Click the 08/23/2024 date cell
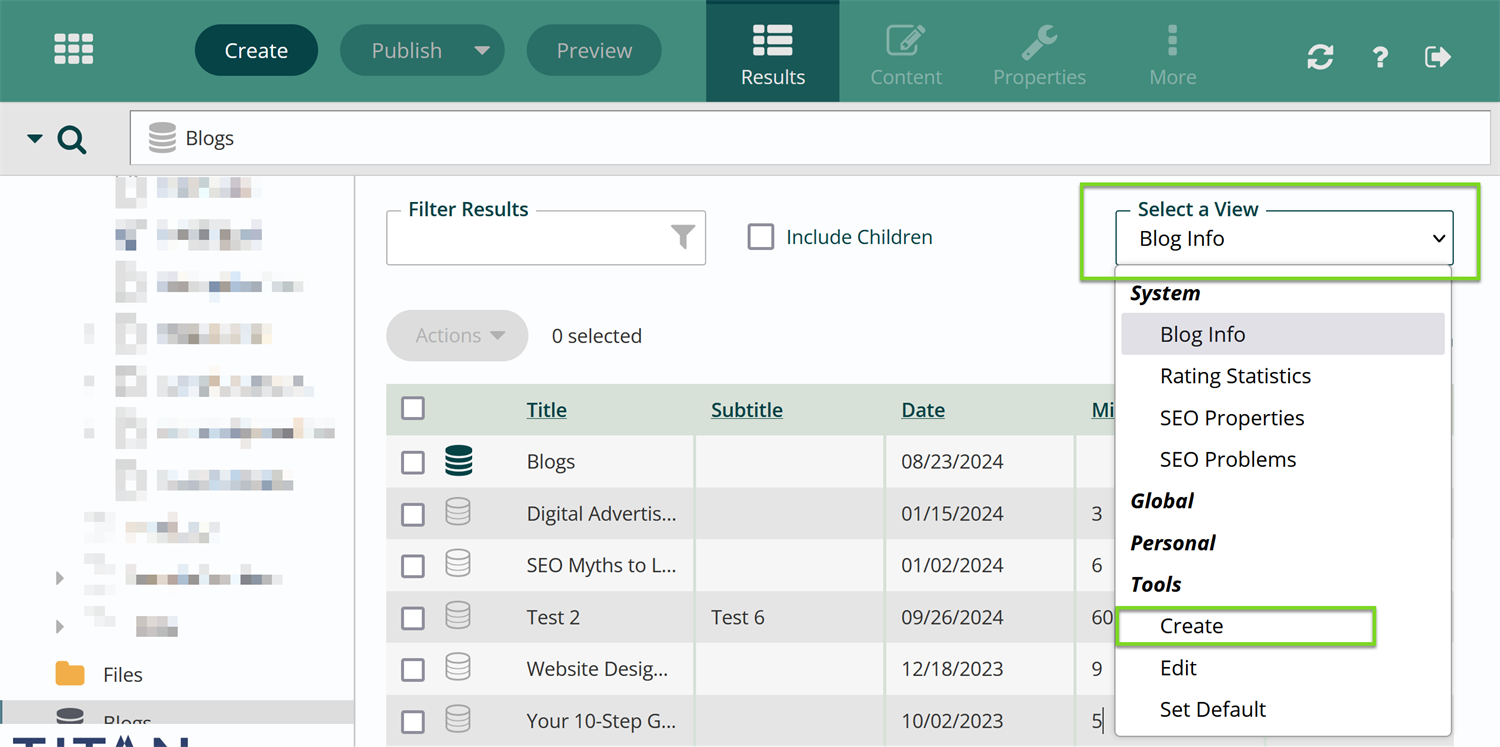This screenshot has width=1500, height=747. click(952, 462)
